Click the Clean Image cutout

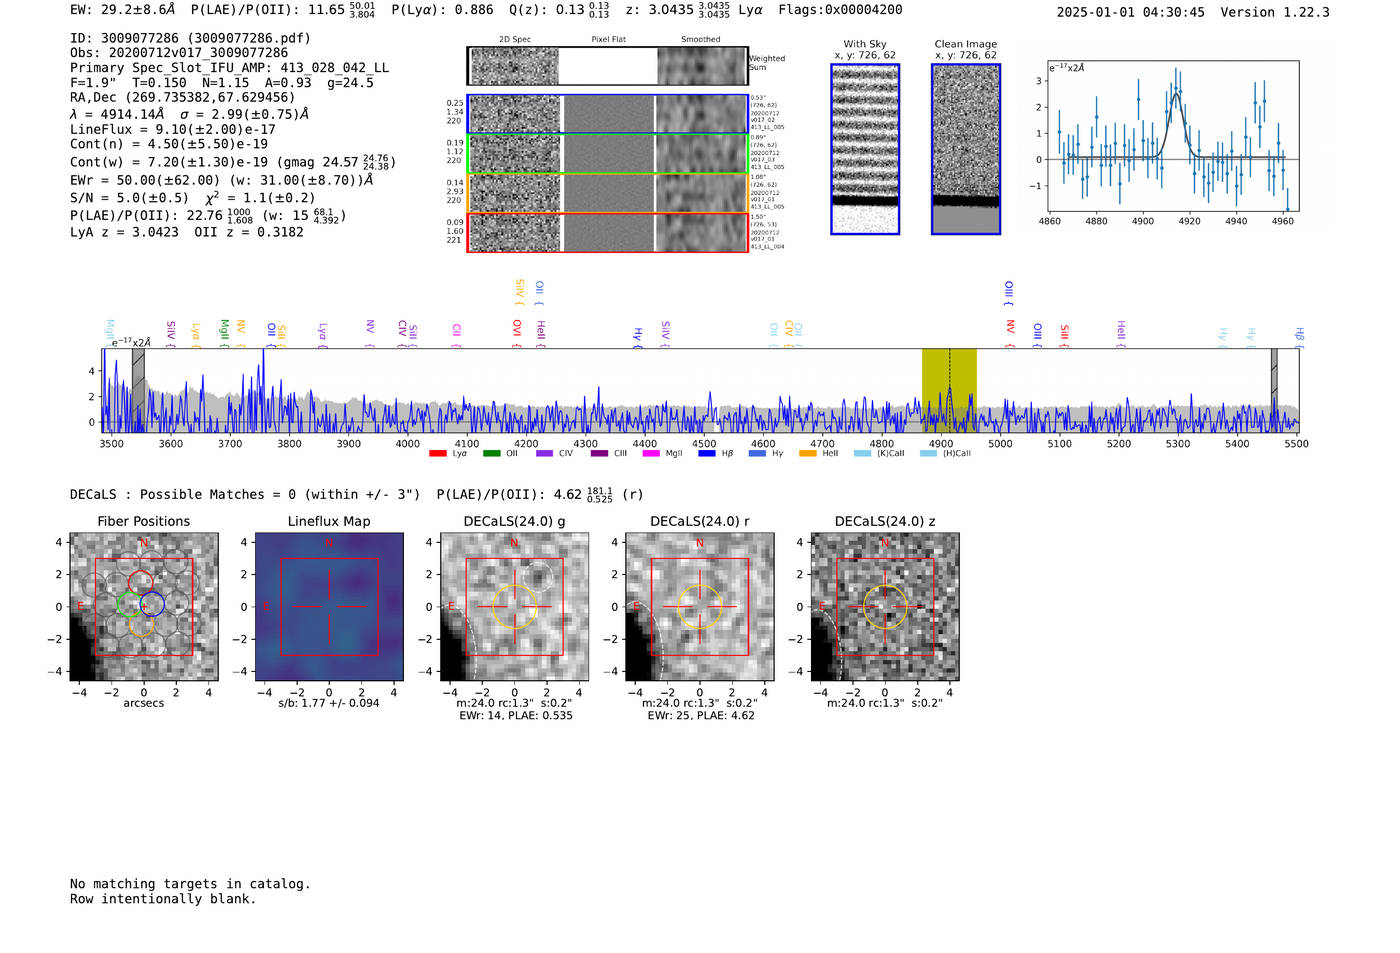[x=966, y=149]
